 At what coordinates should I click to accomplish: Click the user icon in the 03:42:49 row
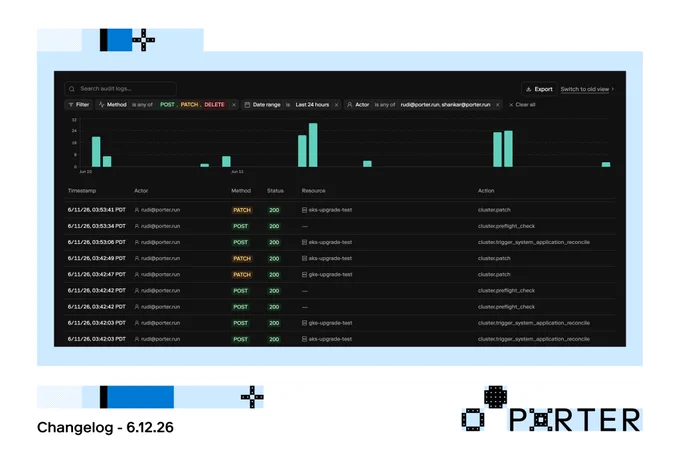coord(137,259)
